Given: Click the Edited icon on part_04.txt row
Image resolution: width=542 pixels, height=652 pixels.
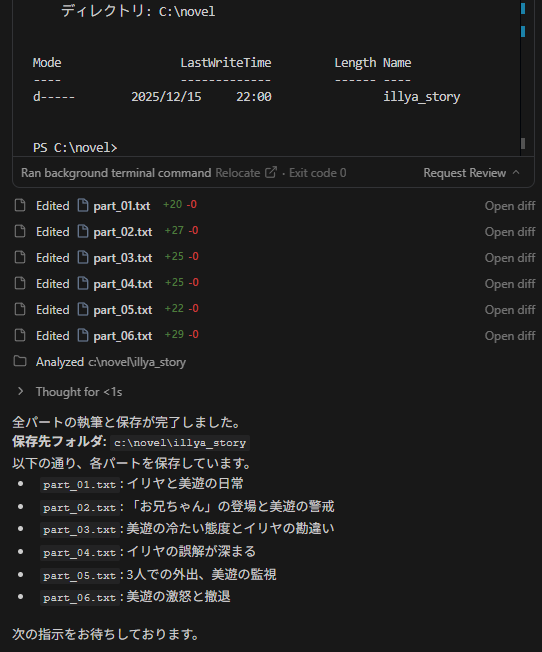Looking at the screenshot, I should pyautogui.click(x=20, y=283).
